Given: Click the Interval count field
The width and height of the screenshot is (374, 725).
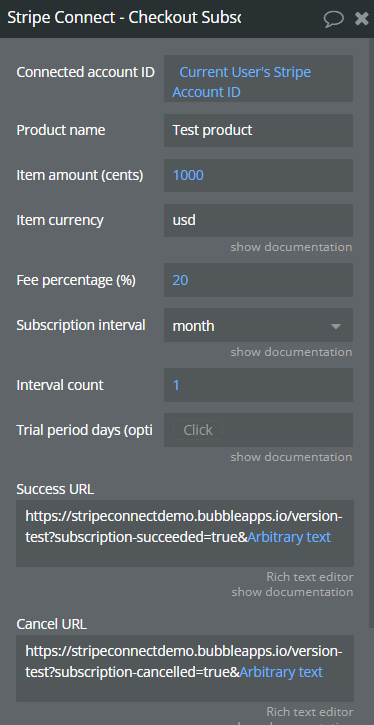Looking at the screenshot, I should tap(258, 385).
